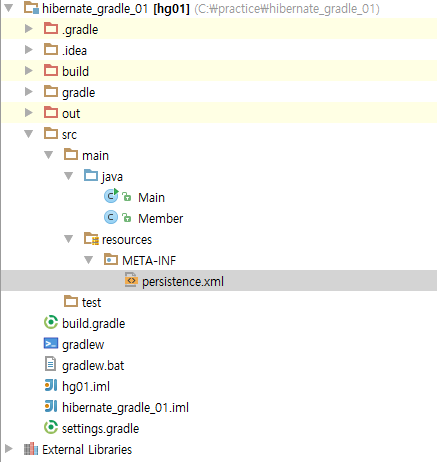
Task: Select the .idea folder name
Action: pyautogui.click(x=74, y=51)
